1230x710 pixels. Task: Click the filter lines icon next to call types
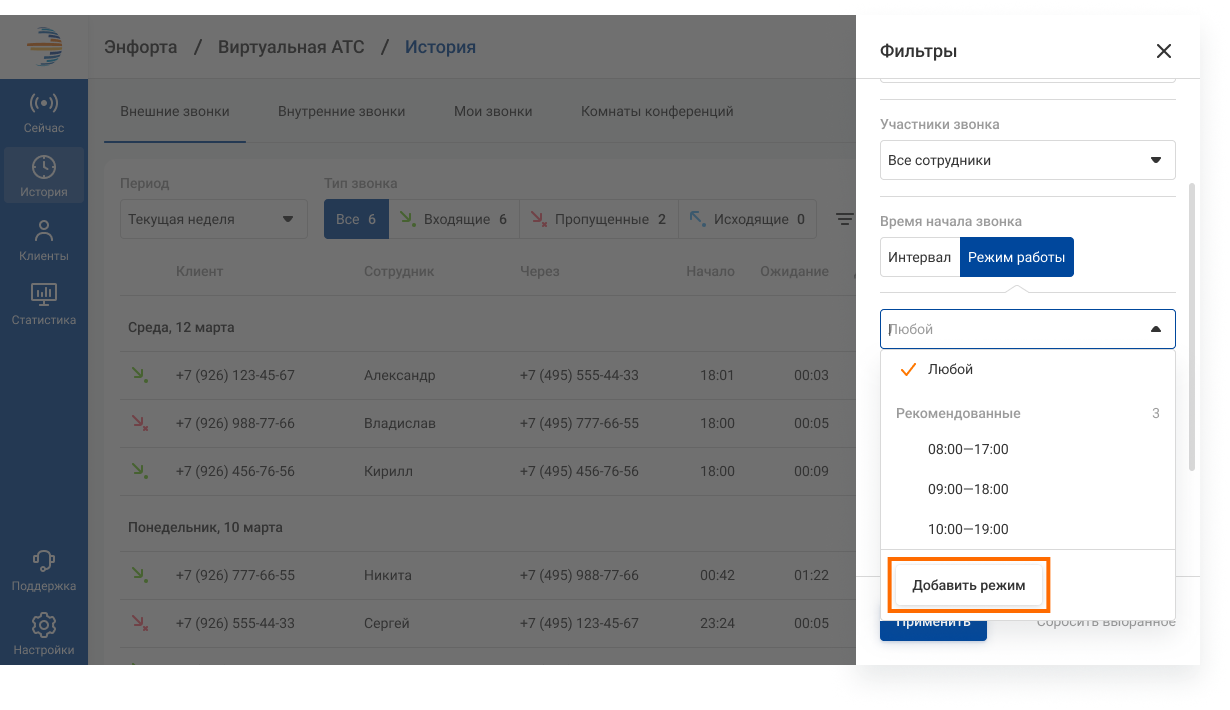point(845,219)
